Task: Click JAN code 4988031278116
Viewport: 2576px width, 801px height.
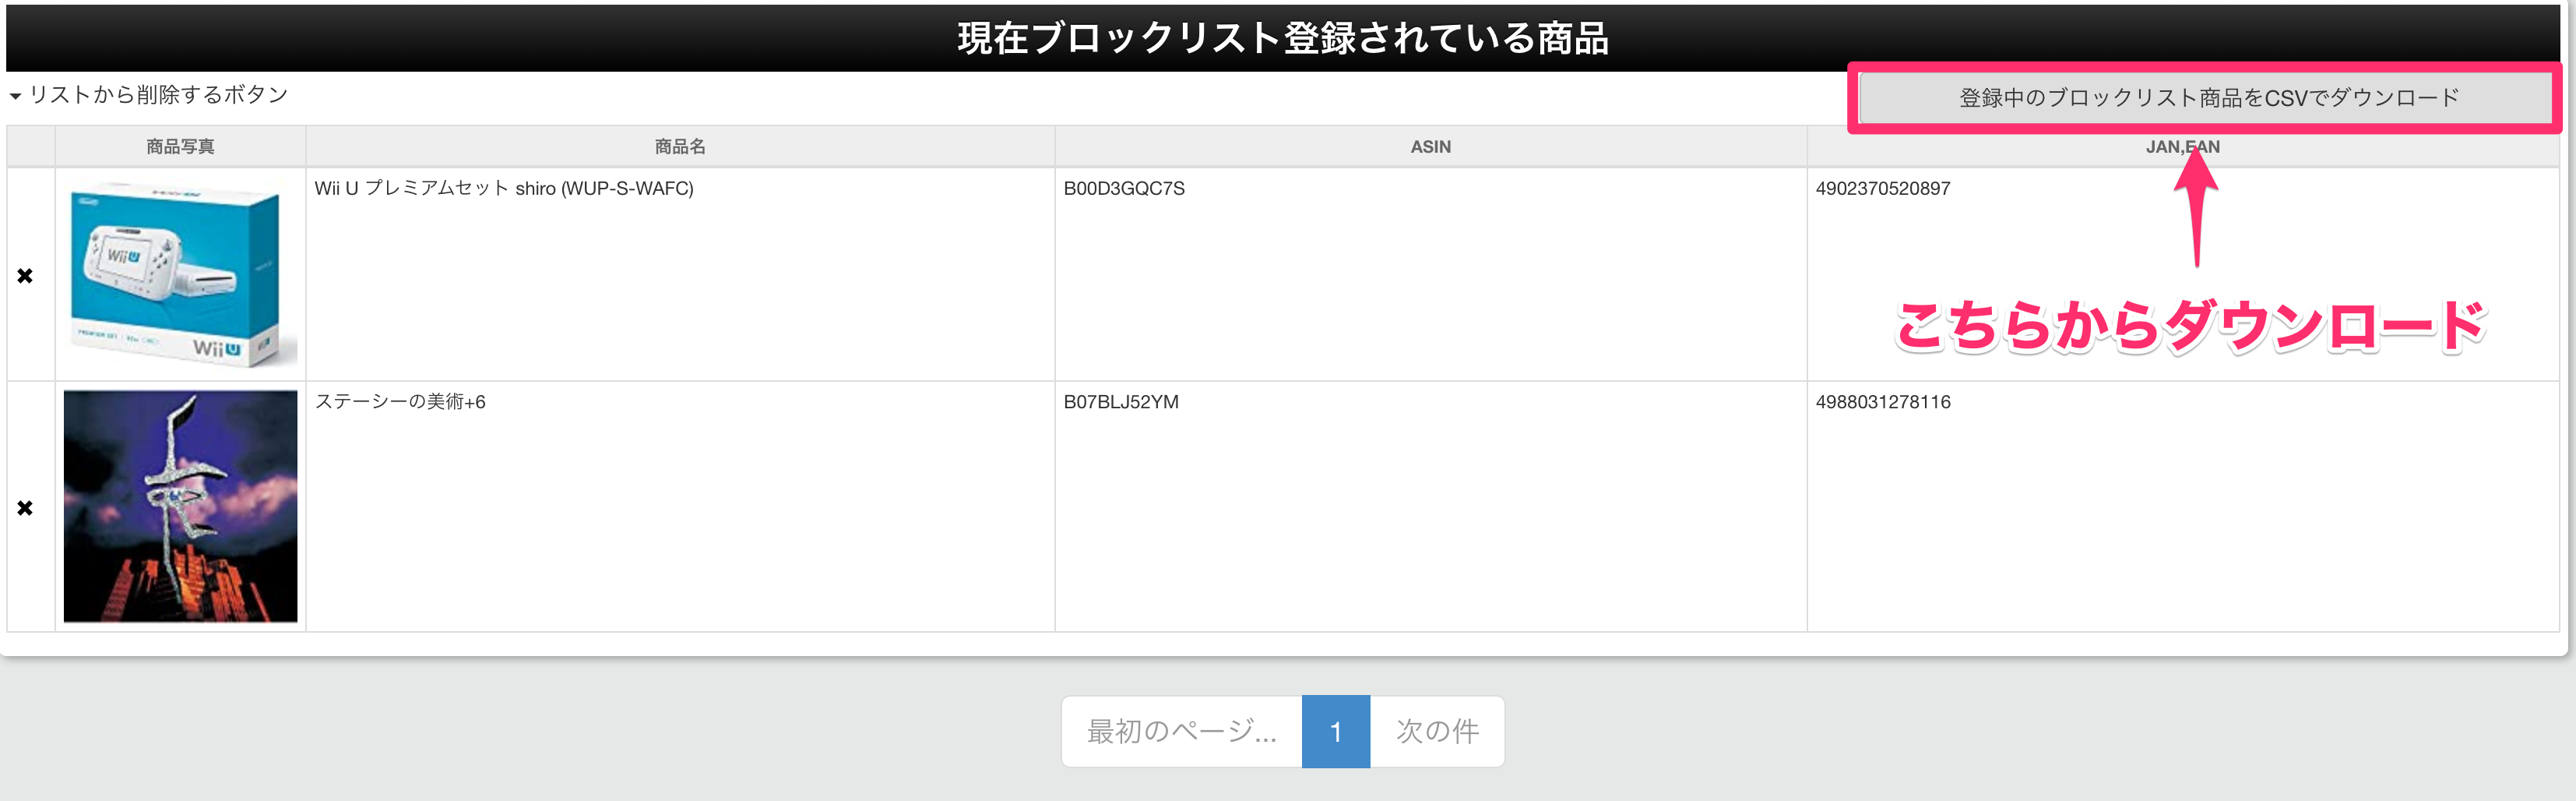Action: click(1882, 402)
